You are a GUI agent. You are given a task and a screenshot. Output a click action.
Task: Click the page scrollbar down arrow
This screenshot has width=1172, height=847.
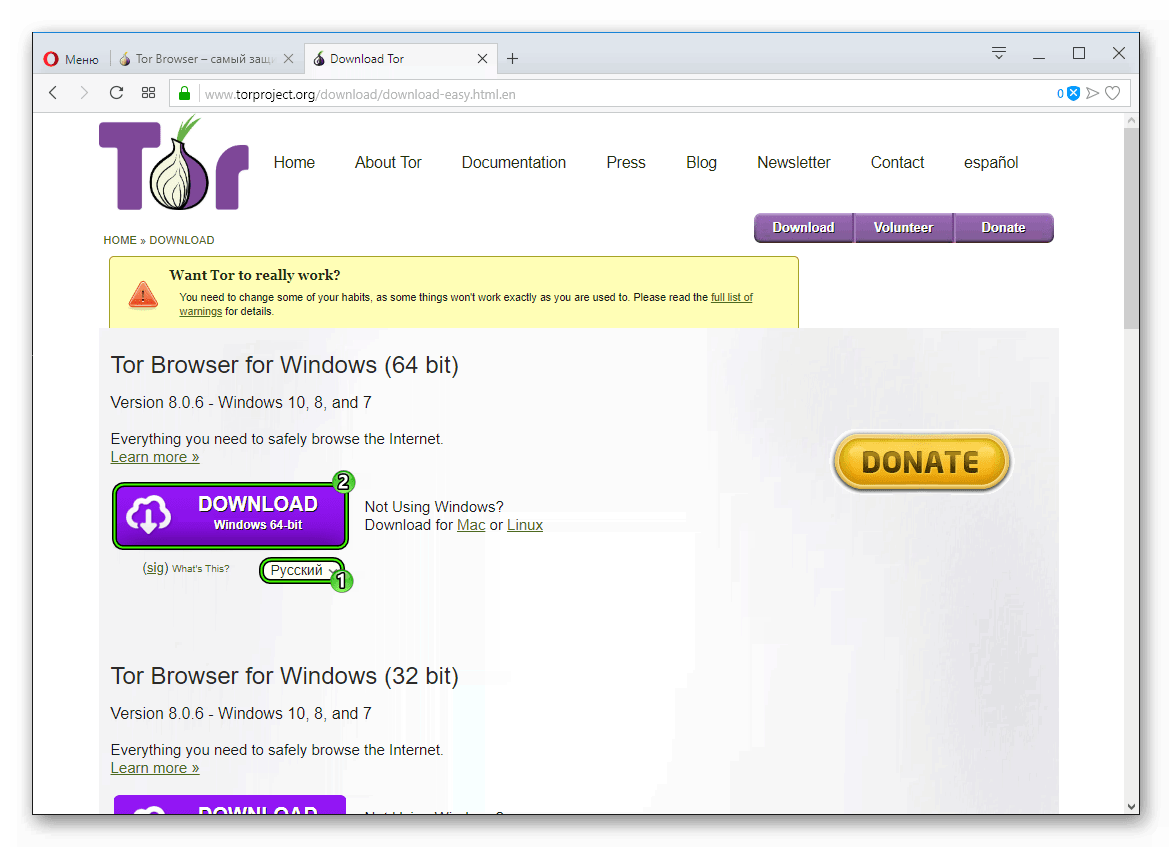click(x=1132, y=807)
